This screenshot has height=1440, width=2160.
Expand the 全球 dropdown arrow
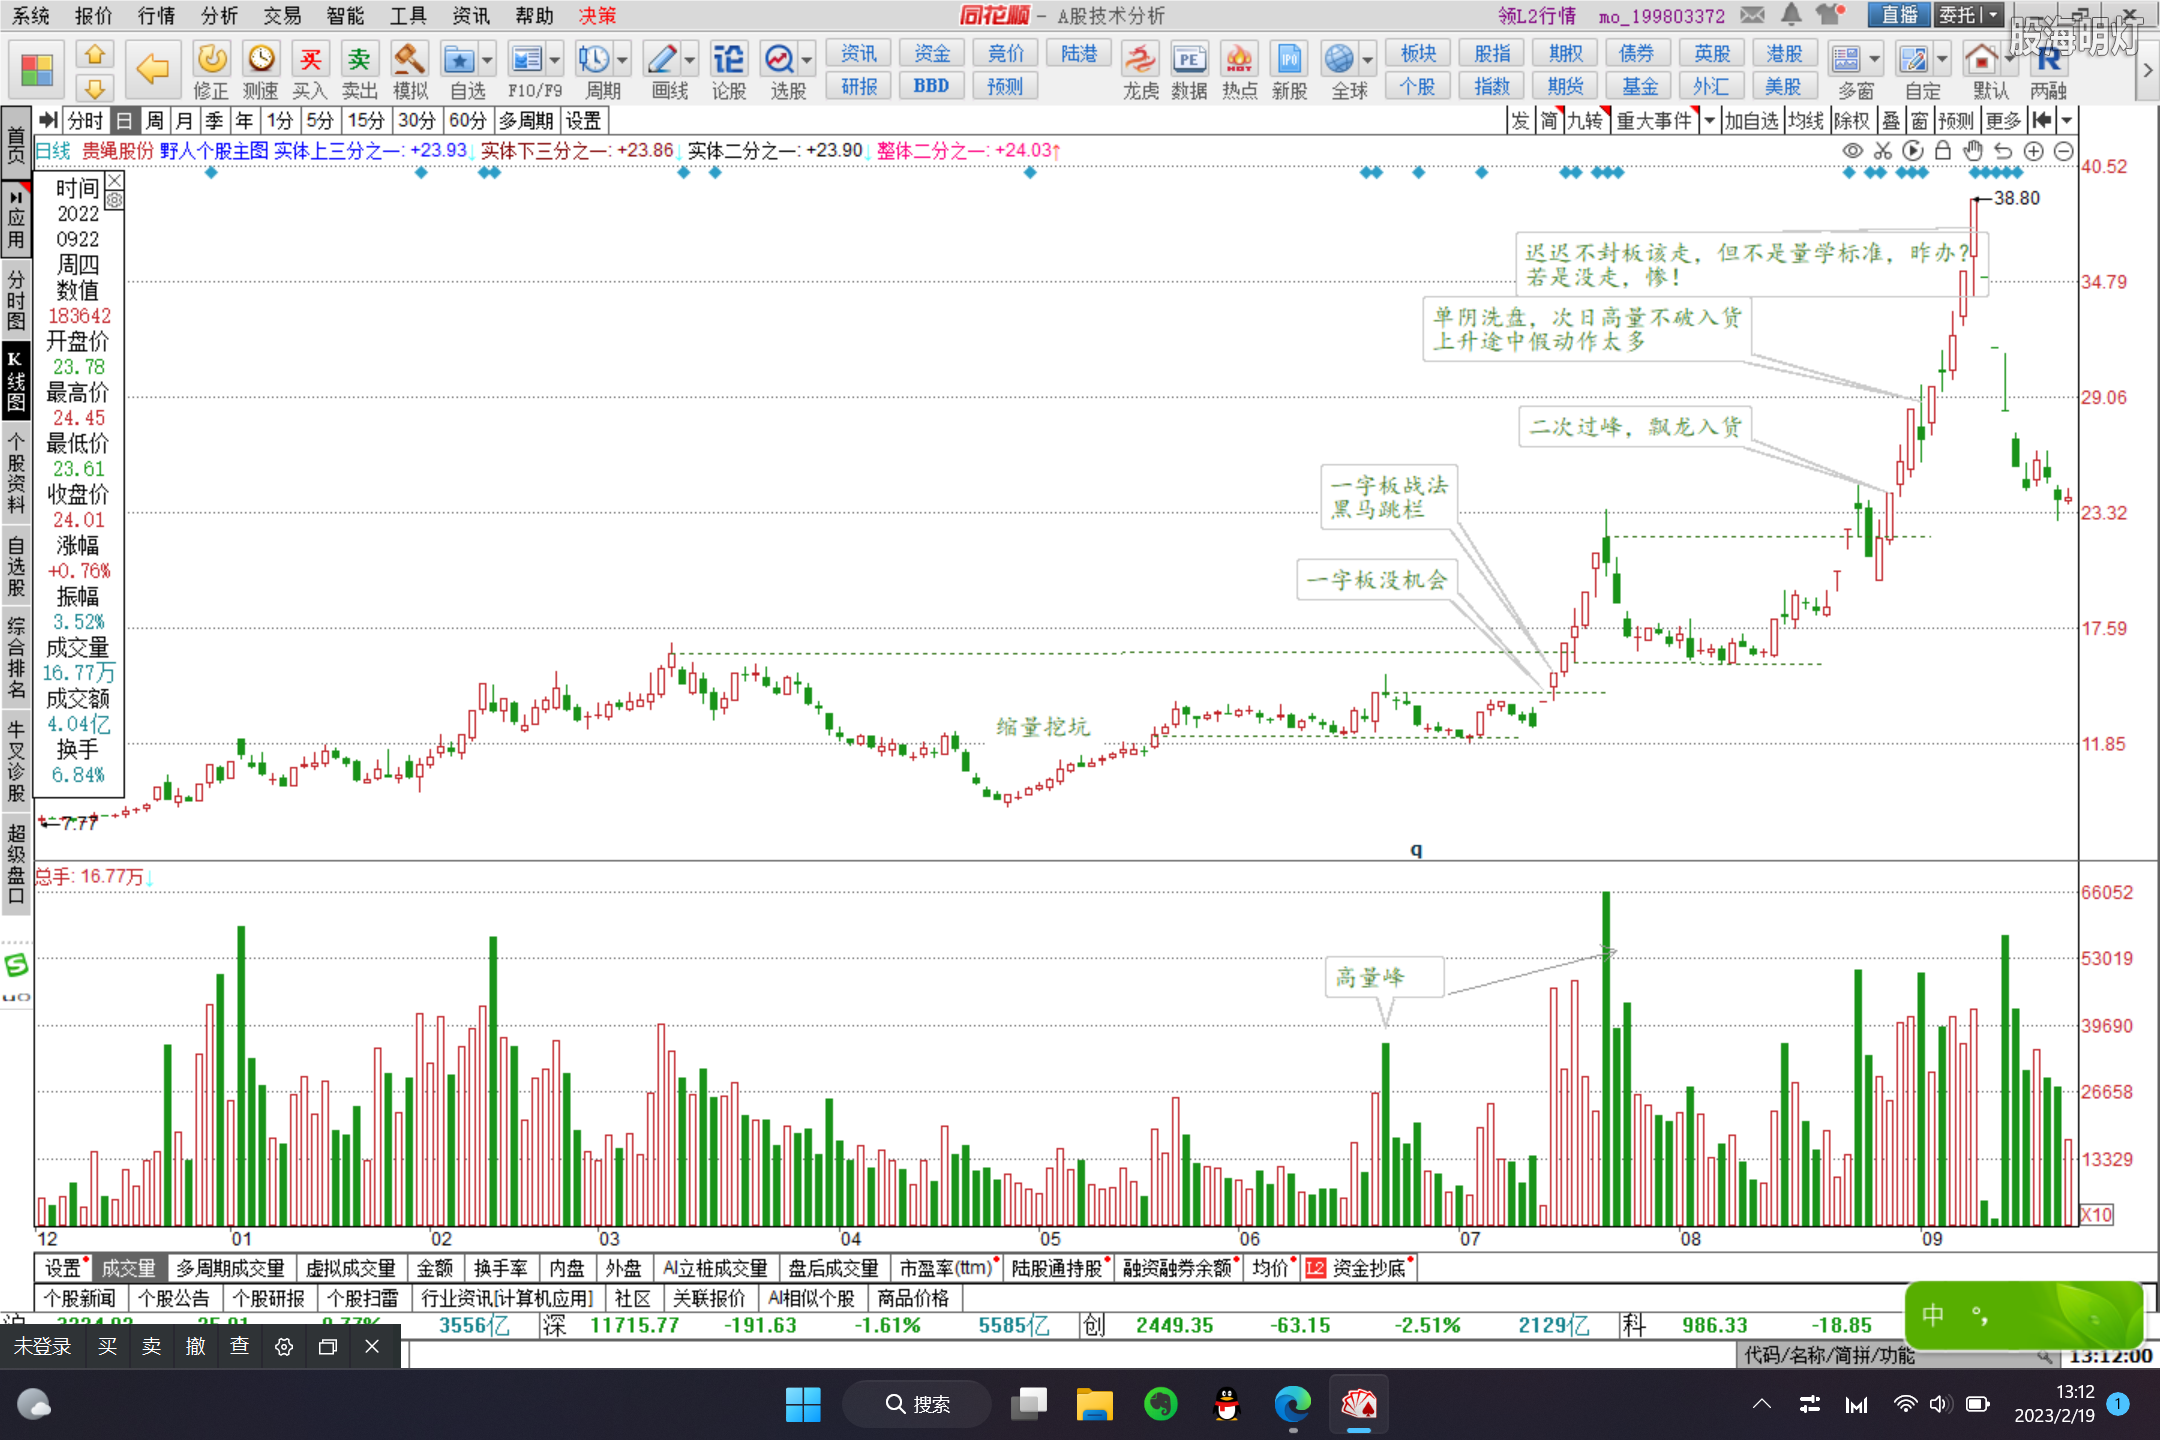[1367, 60]
